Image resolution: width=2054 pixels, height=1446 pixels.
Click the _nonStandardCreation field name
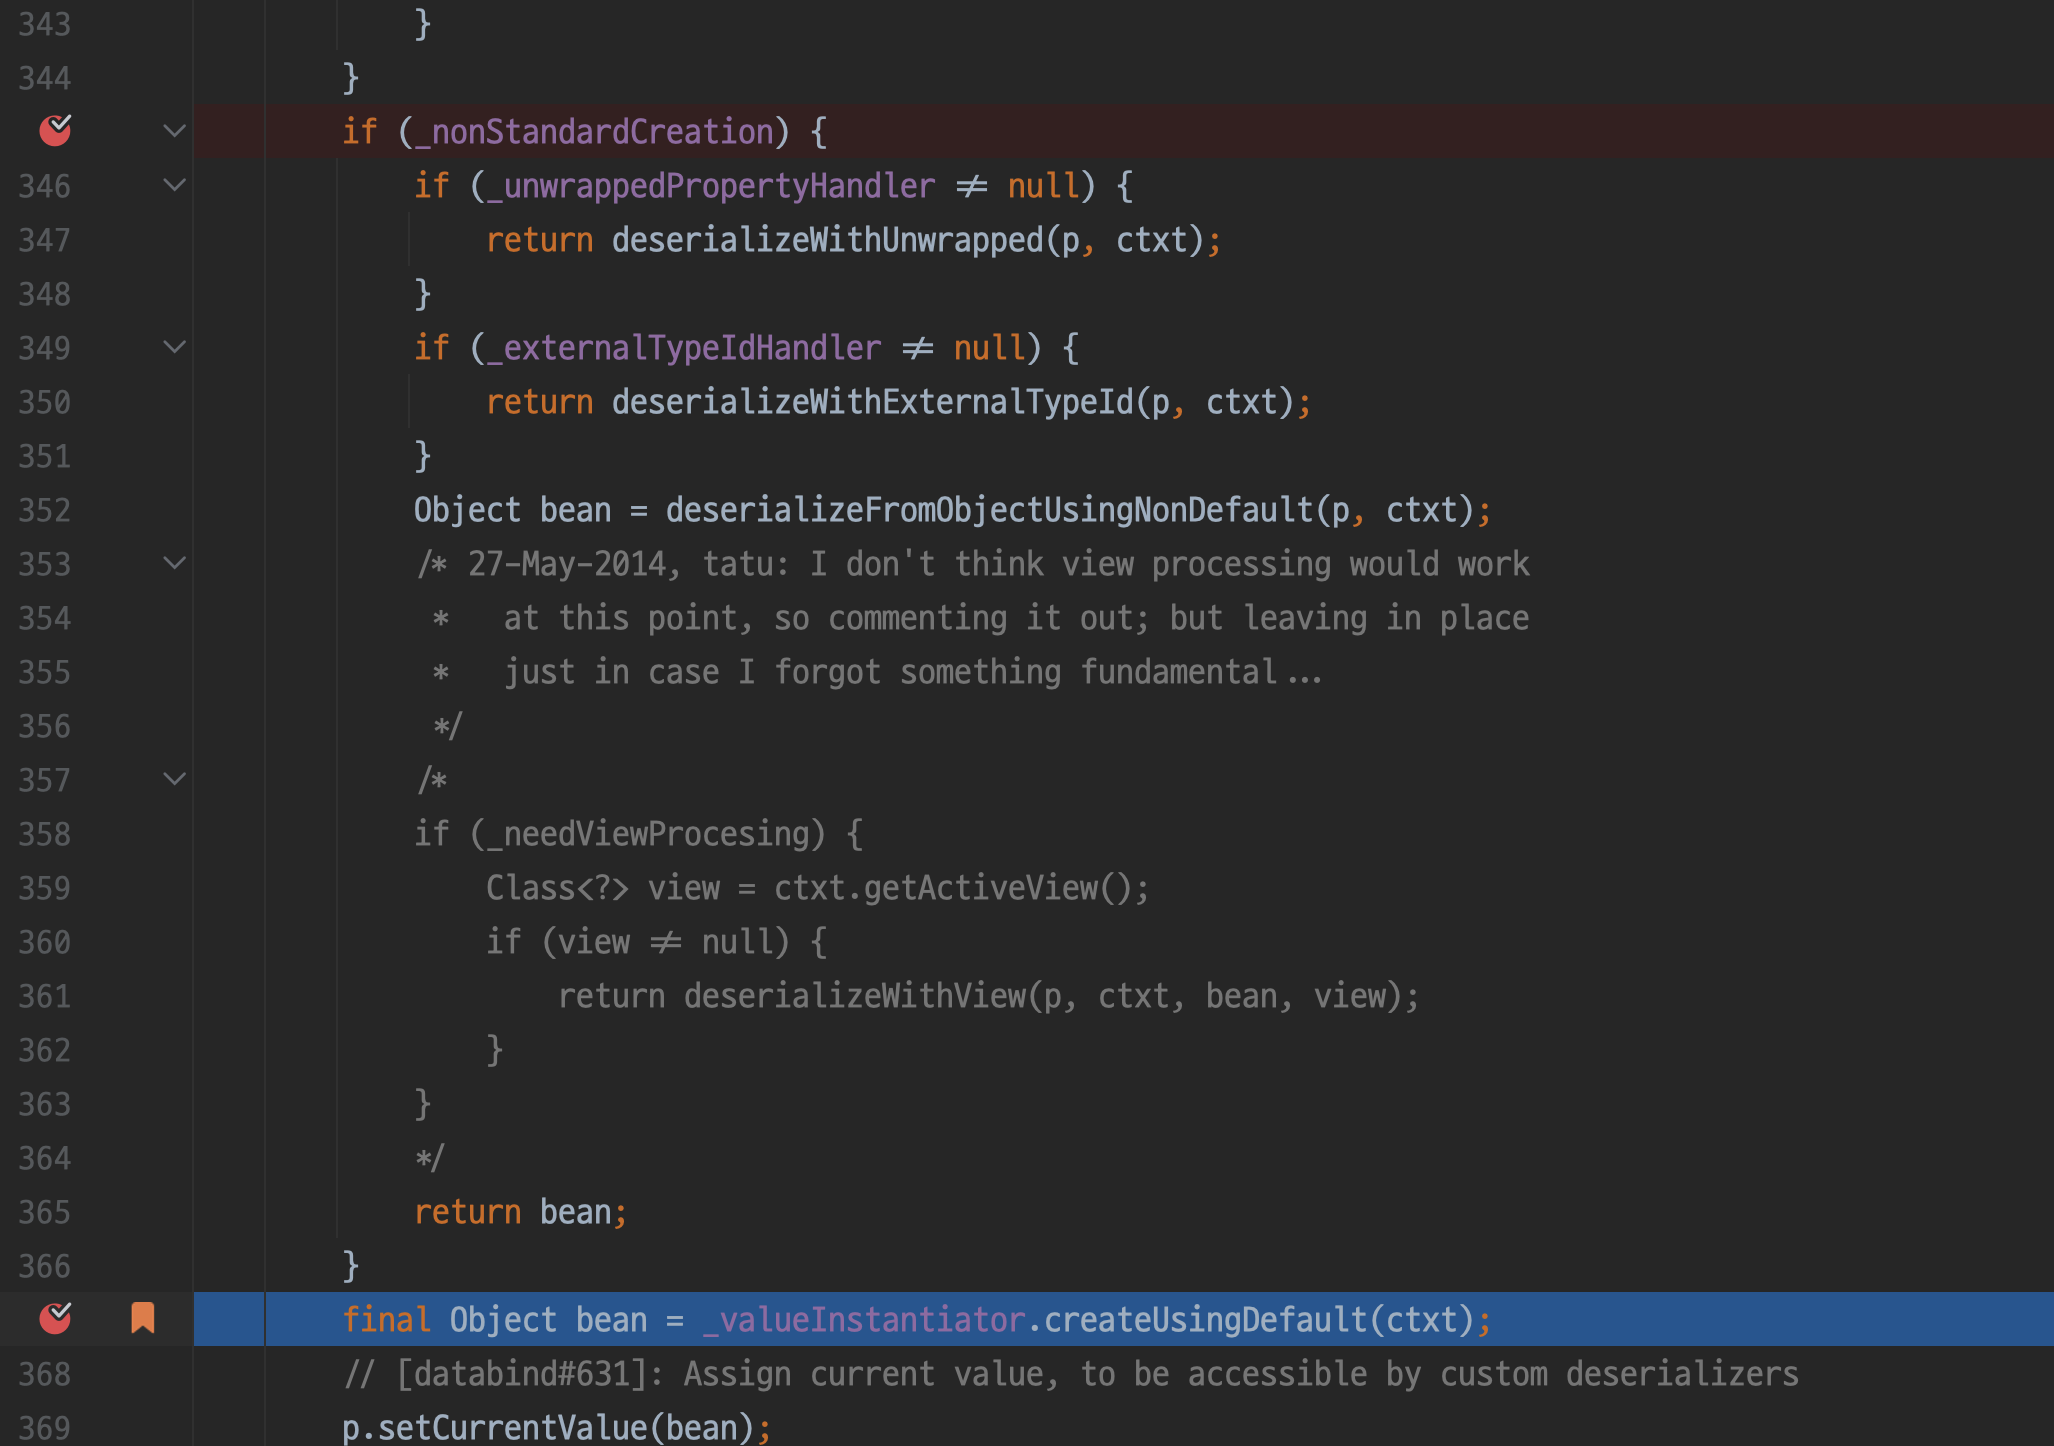pyautogui.click(x=594, y=132)
